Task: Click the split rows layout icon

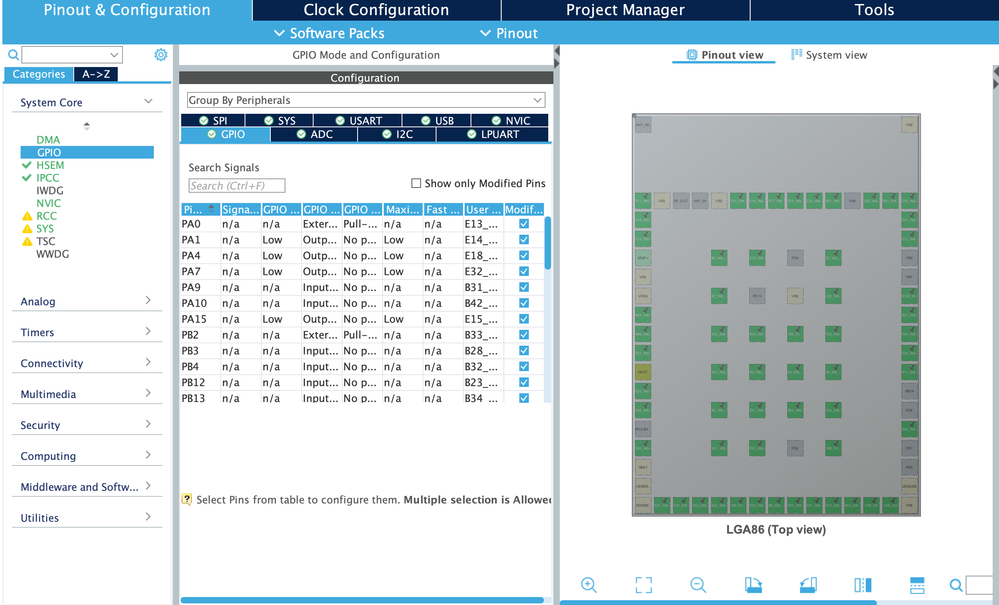Action: (917, 585)
